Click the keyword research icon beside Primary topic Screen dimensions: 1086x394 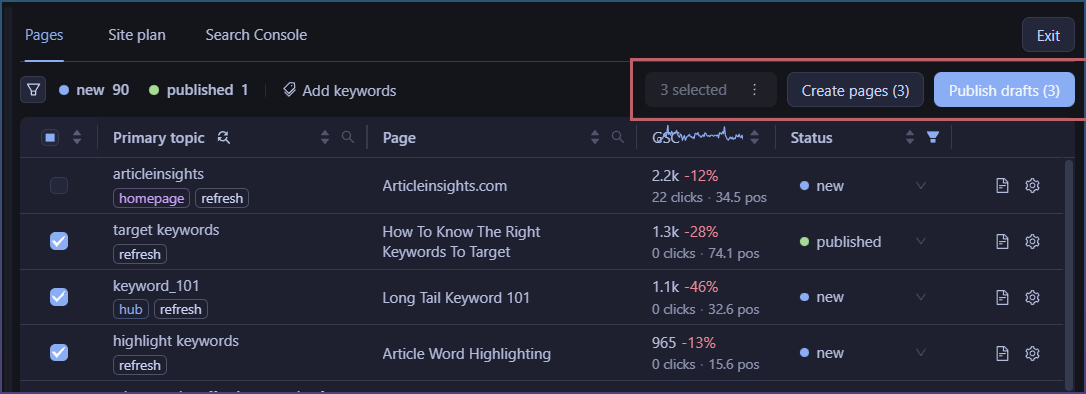(x=223, y=138)
